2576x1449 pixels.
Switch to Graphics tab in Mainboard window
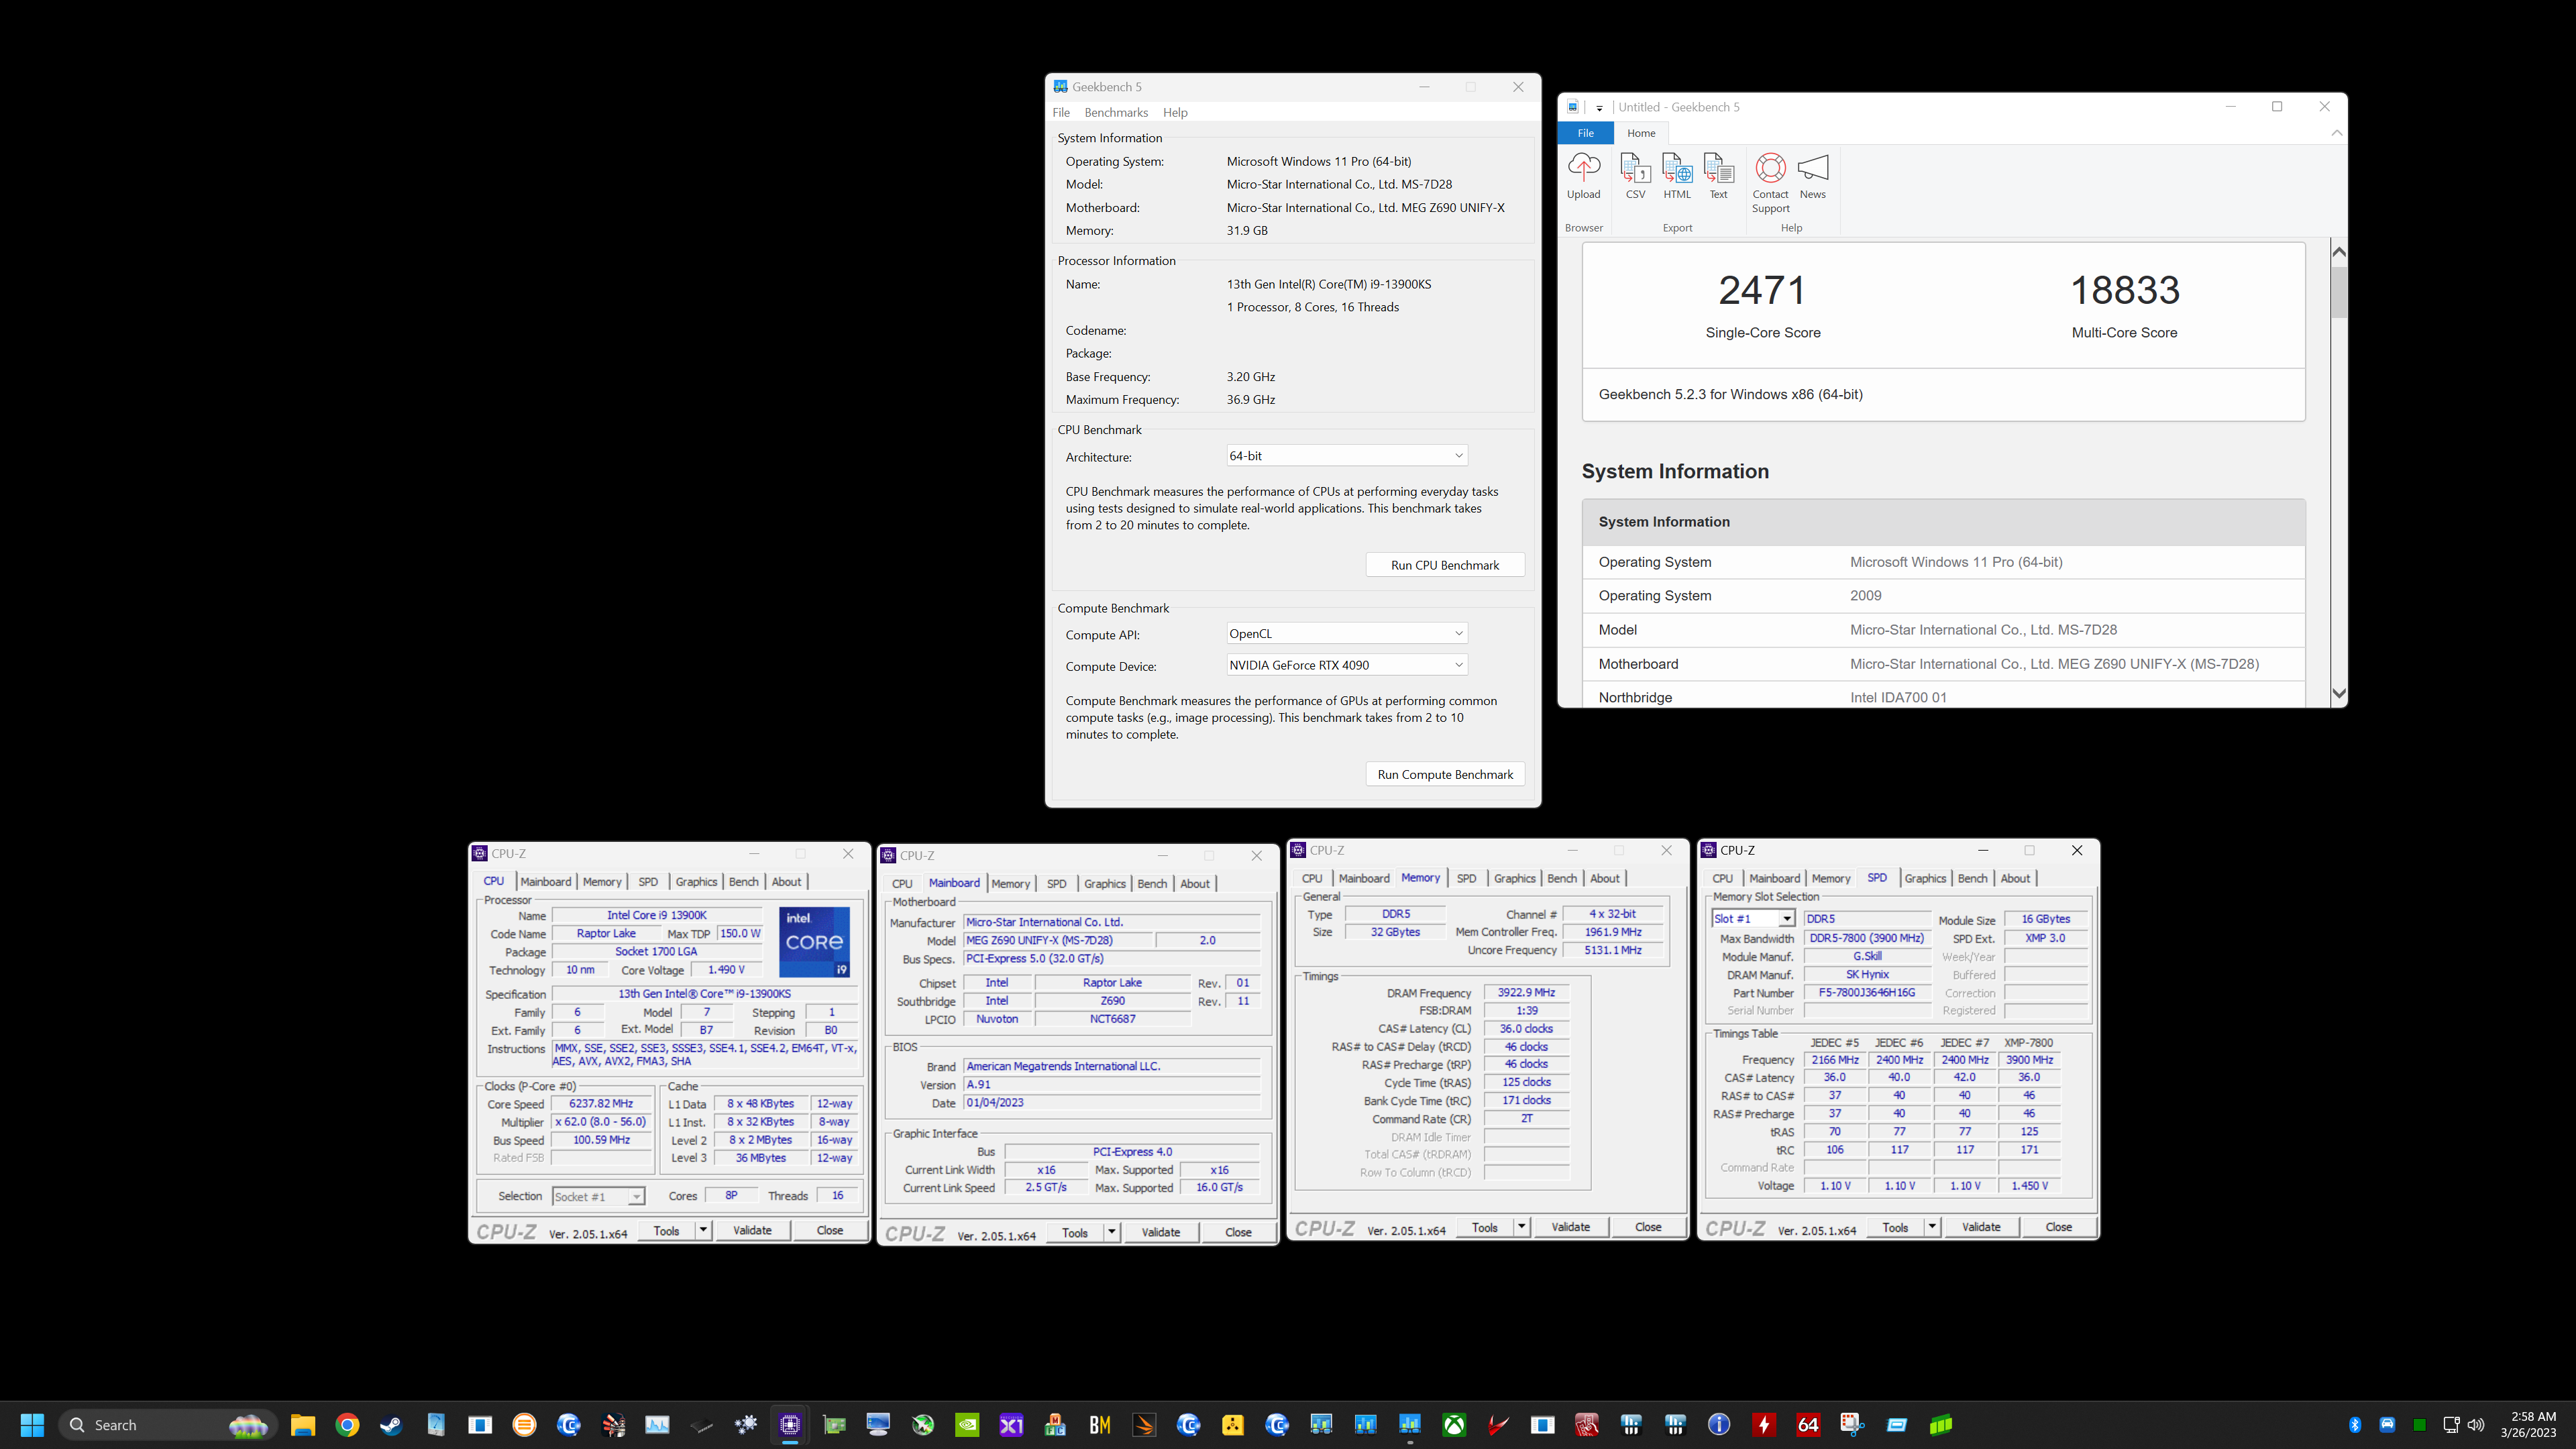point(1104,884)
